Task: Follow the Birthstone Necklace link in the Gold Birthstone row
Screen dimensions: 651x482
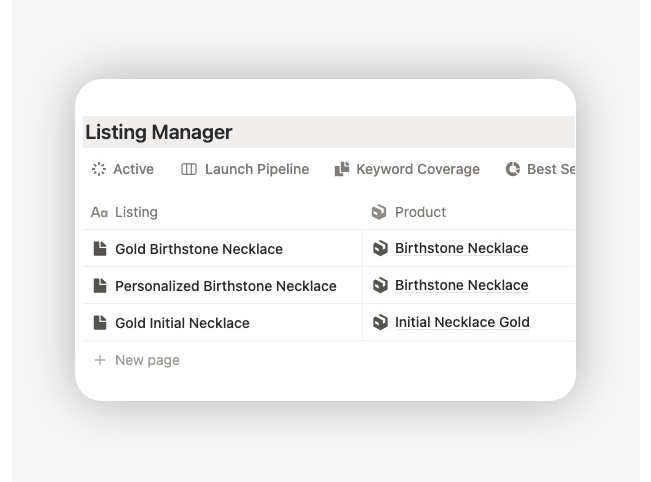Action: pos(462,248)
